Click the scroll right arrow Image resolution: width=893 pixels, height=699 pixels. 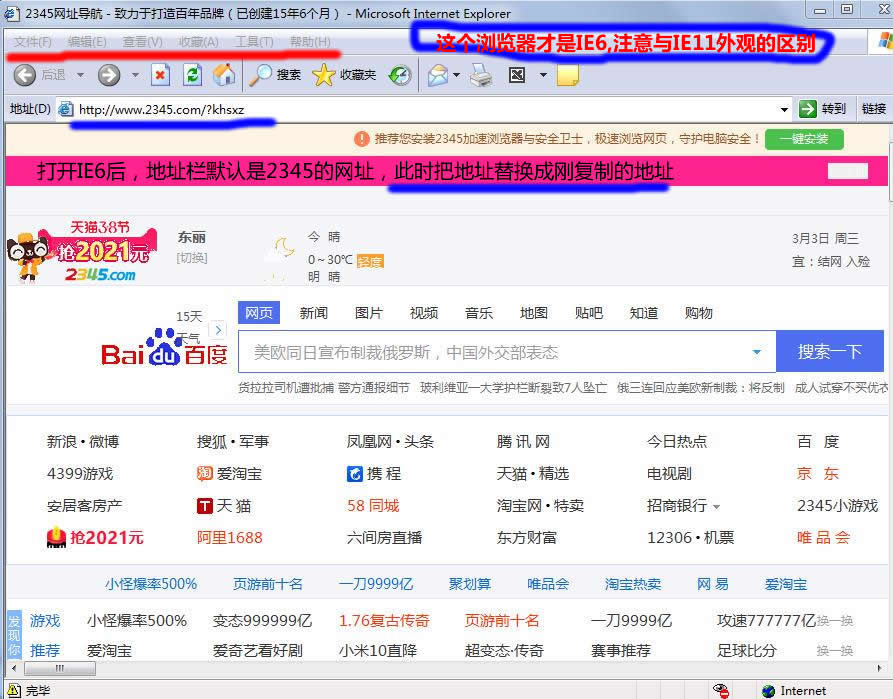coord(879,668)
